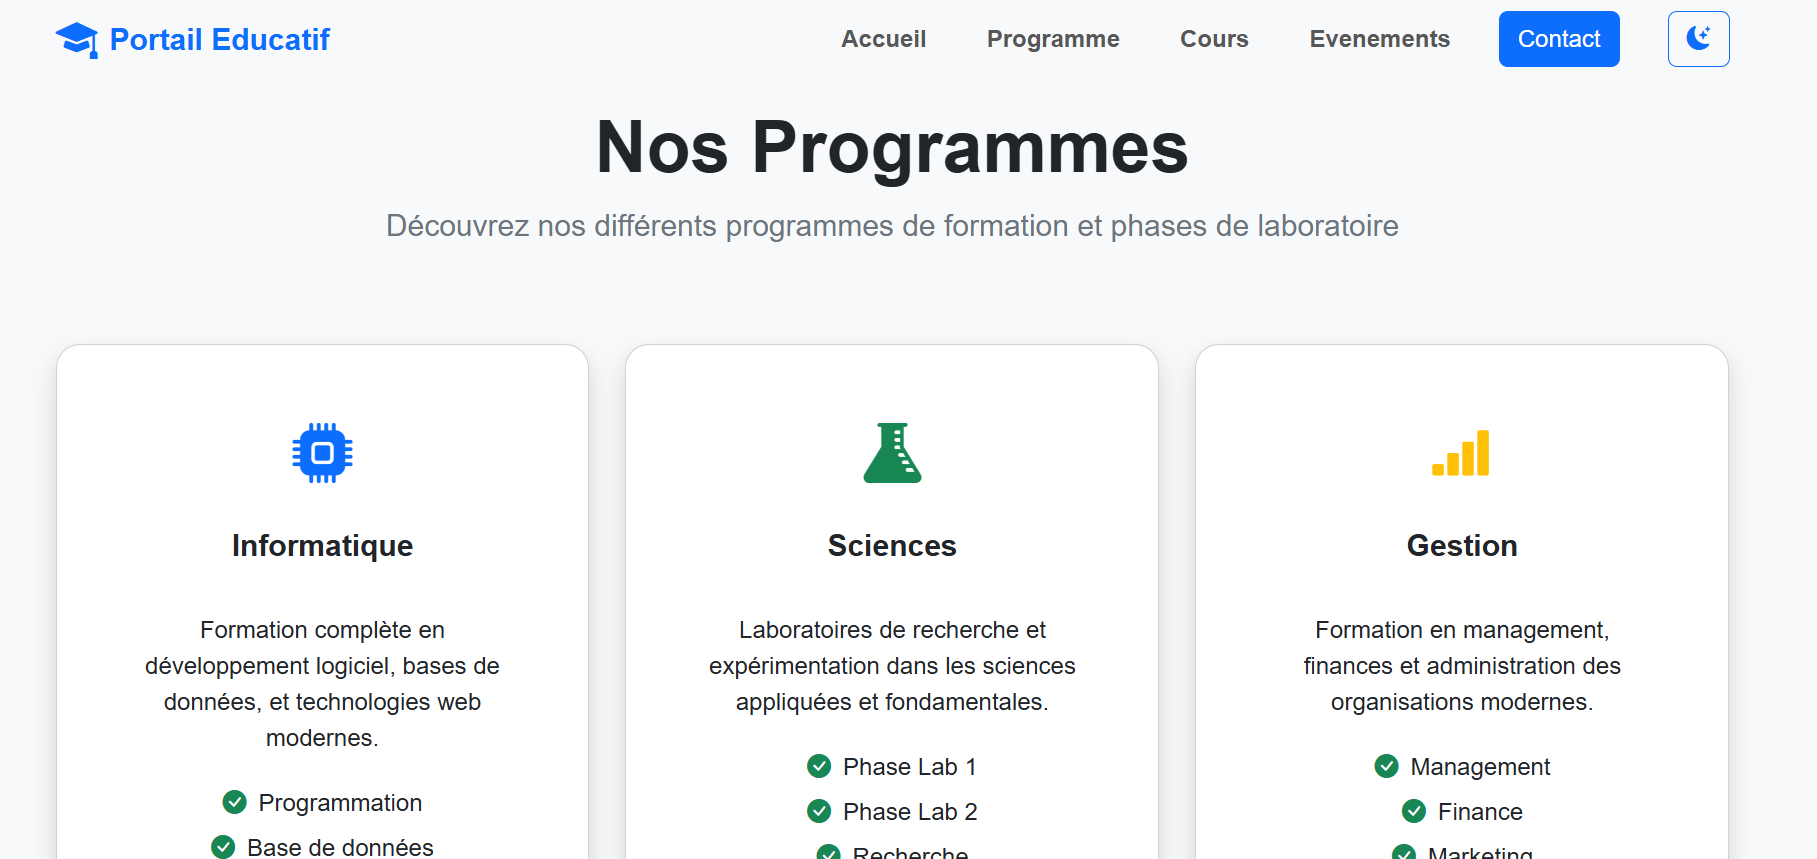This screenshot has width=1817, height=859.
Task: Click the checkmark icon beside Finance
Action: (1414, 811)
